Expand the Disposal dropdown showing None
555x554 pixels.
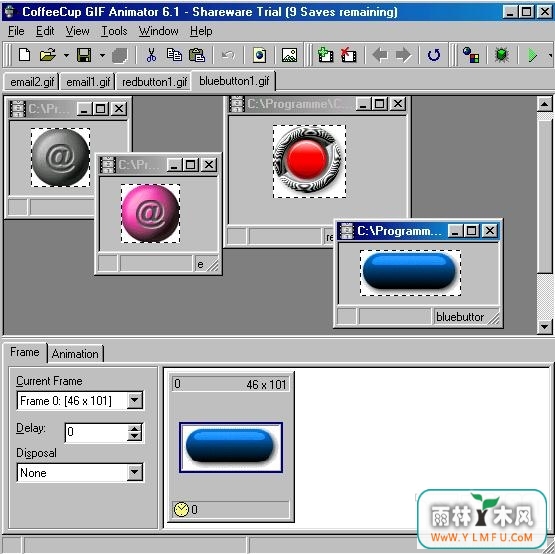(135, 472)
